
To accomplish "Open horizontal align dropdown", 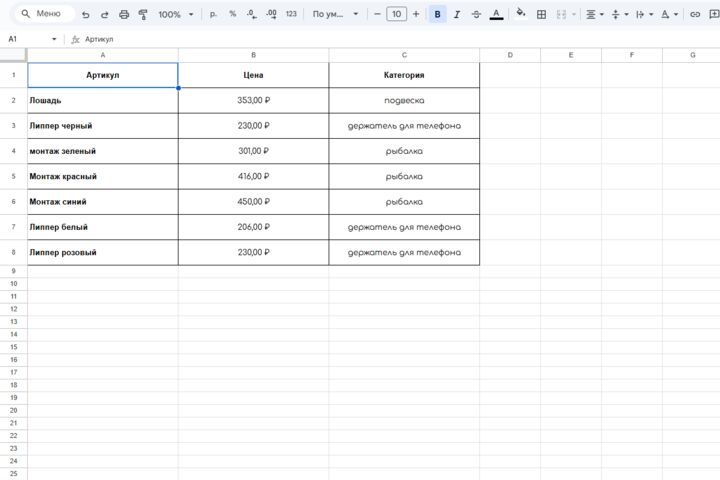I will 595,15.
